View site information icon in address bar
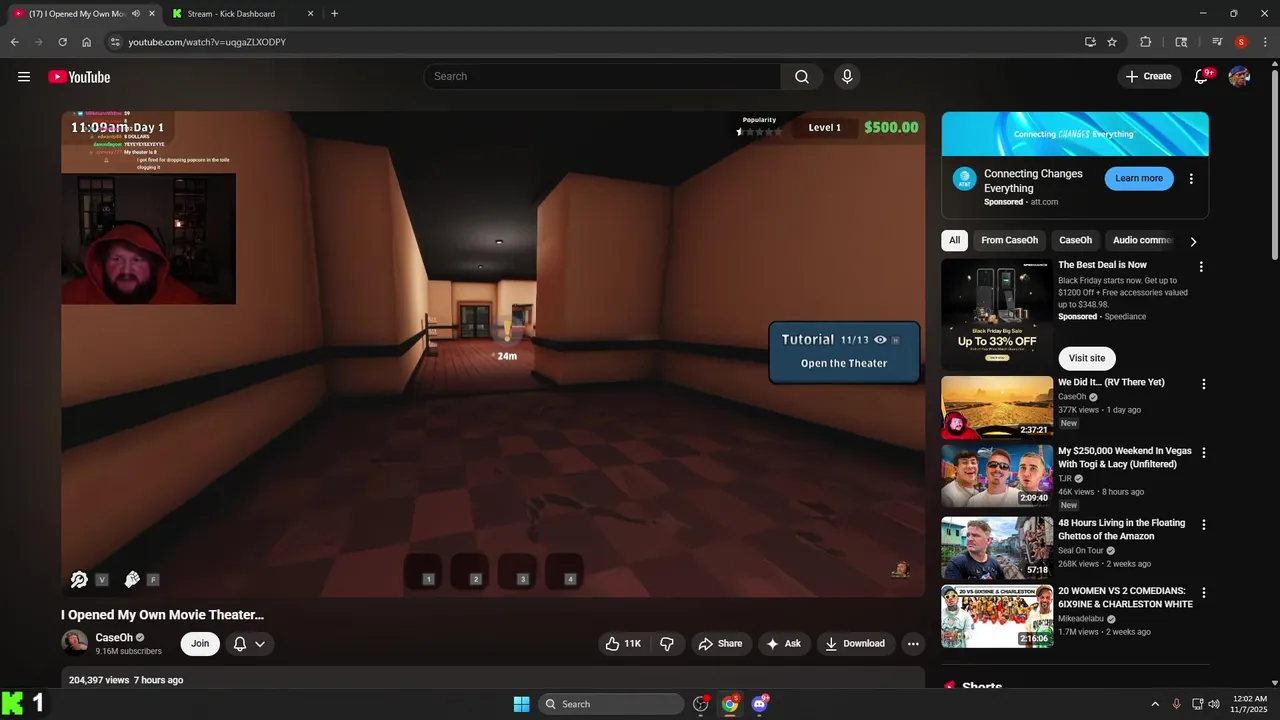 pyautogui.click(x=115, y=42)
